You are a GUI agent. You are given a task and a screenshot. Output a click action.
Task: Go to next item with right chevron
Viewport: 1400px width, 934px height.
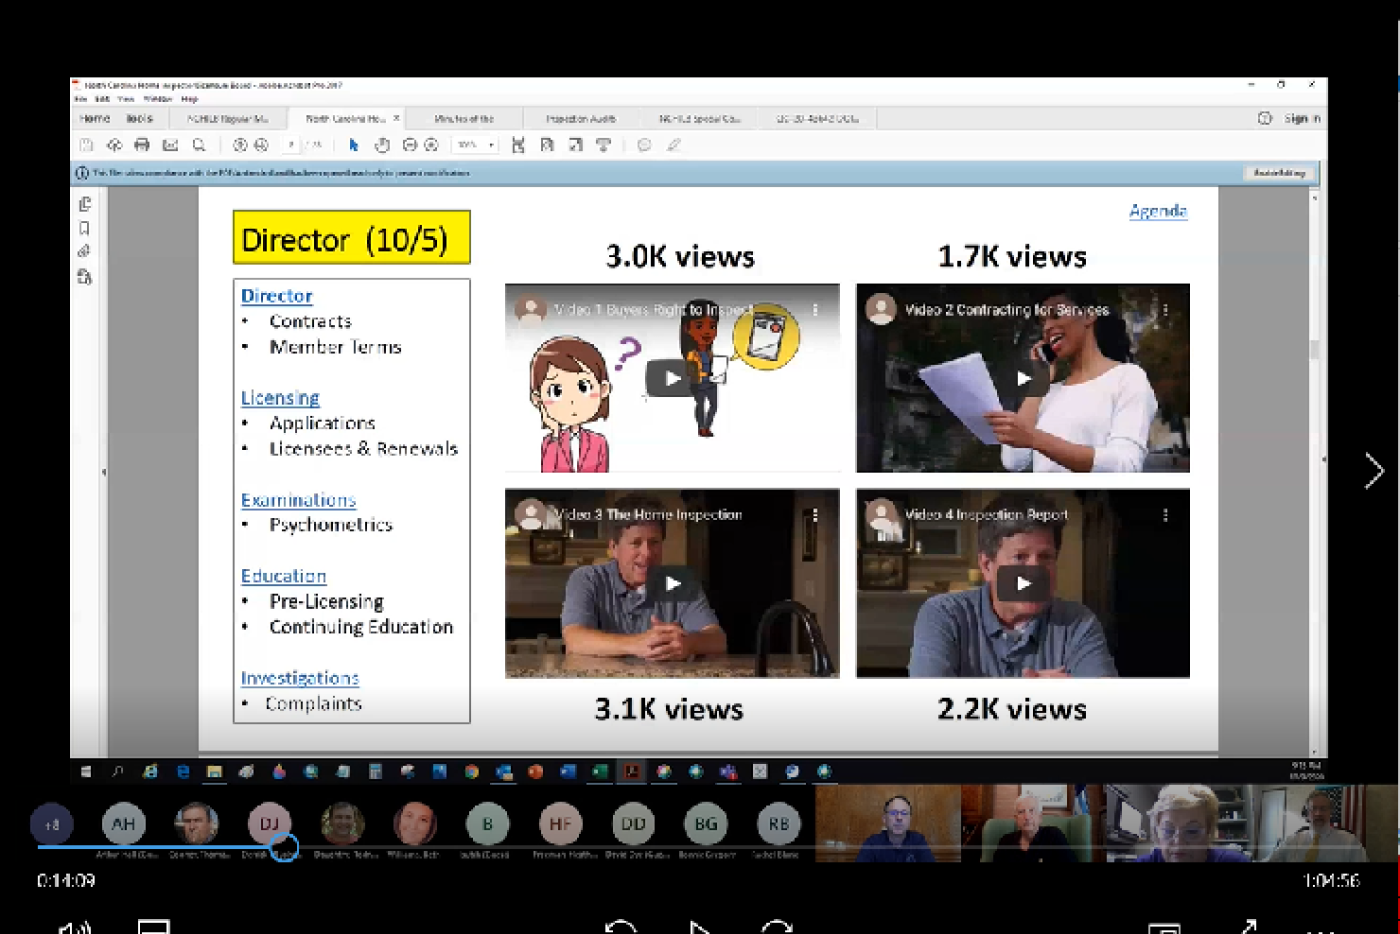(x=1373, y=470)
